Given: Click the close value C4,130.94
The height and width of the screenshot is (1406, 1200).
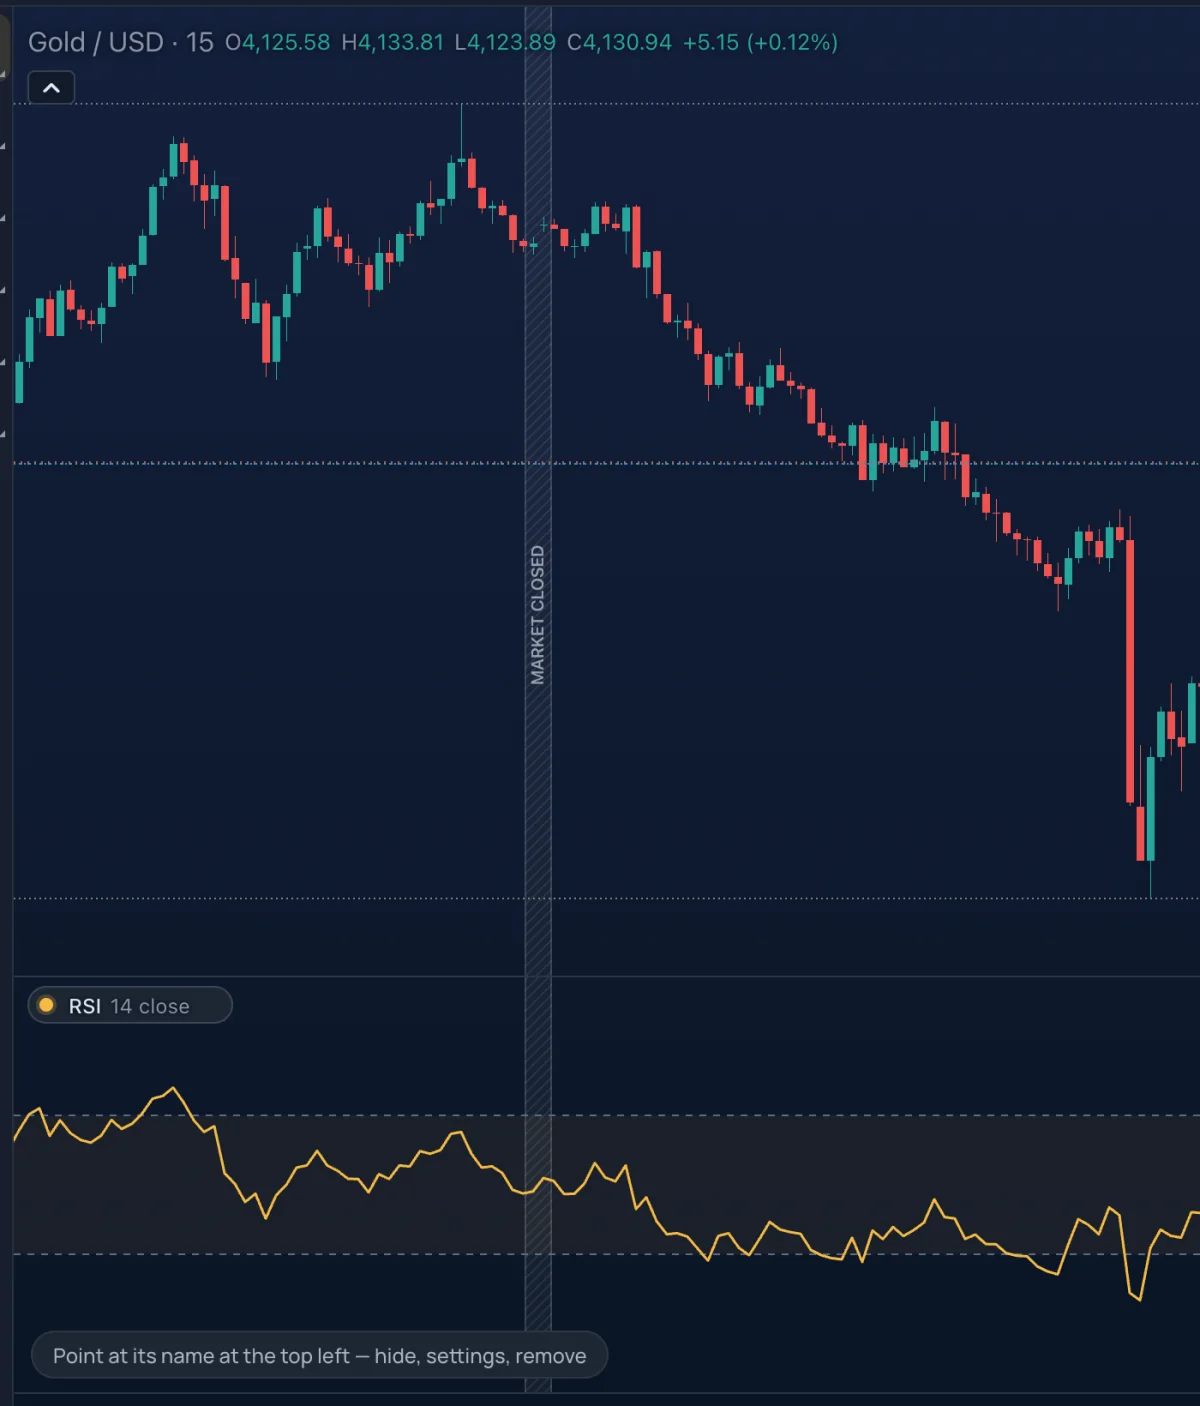Looking at the screenshot, I should tap(619, 42).
